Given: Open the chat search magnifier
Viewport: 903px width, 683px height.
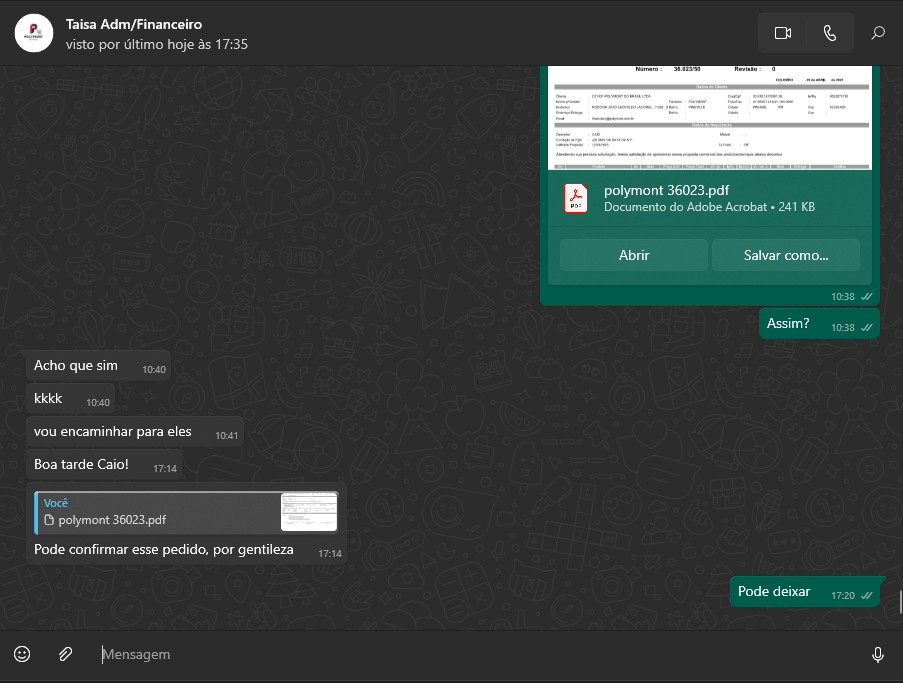Looking at the screenshot, I should [x=878, y=33].
